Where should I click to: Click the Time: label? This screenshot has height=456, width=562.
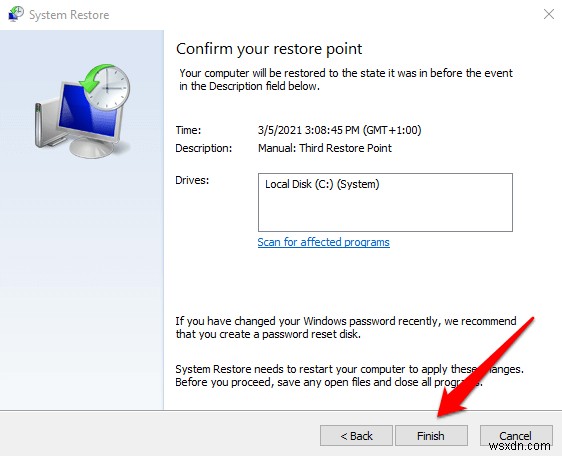[188, 130]
